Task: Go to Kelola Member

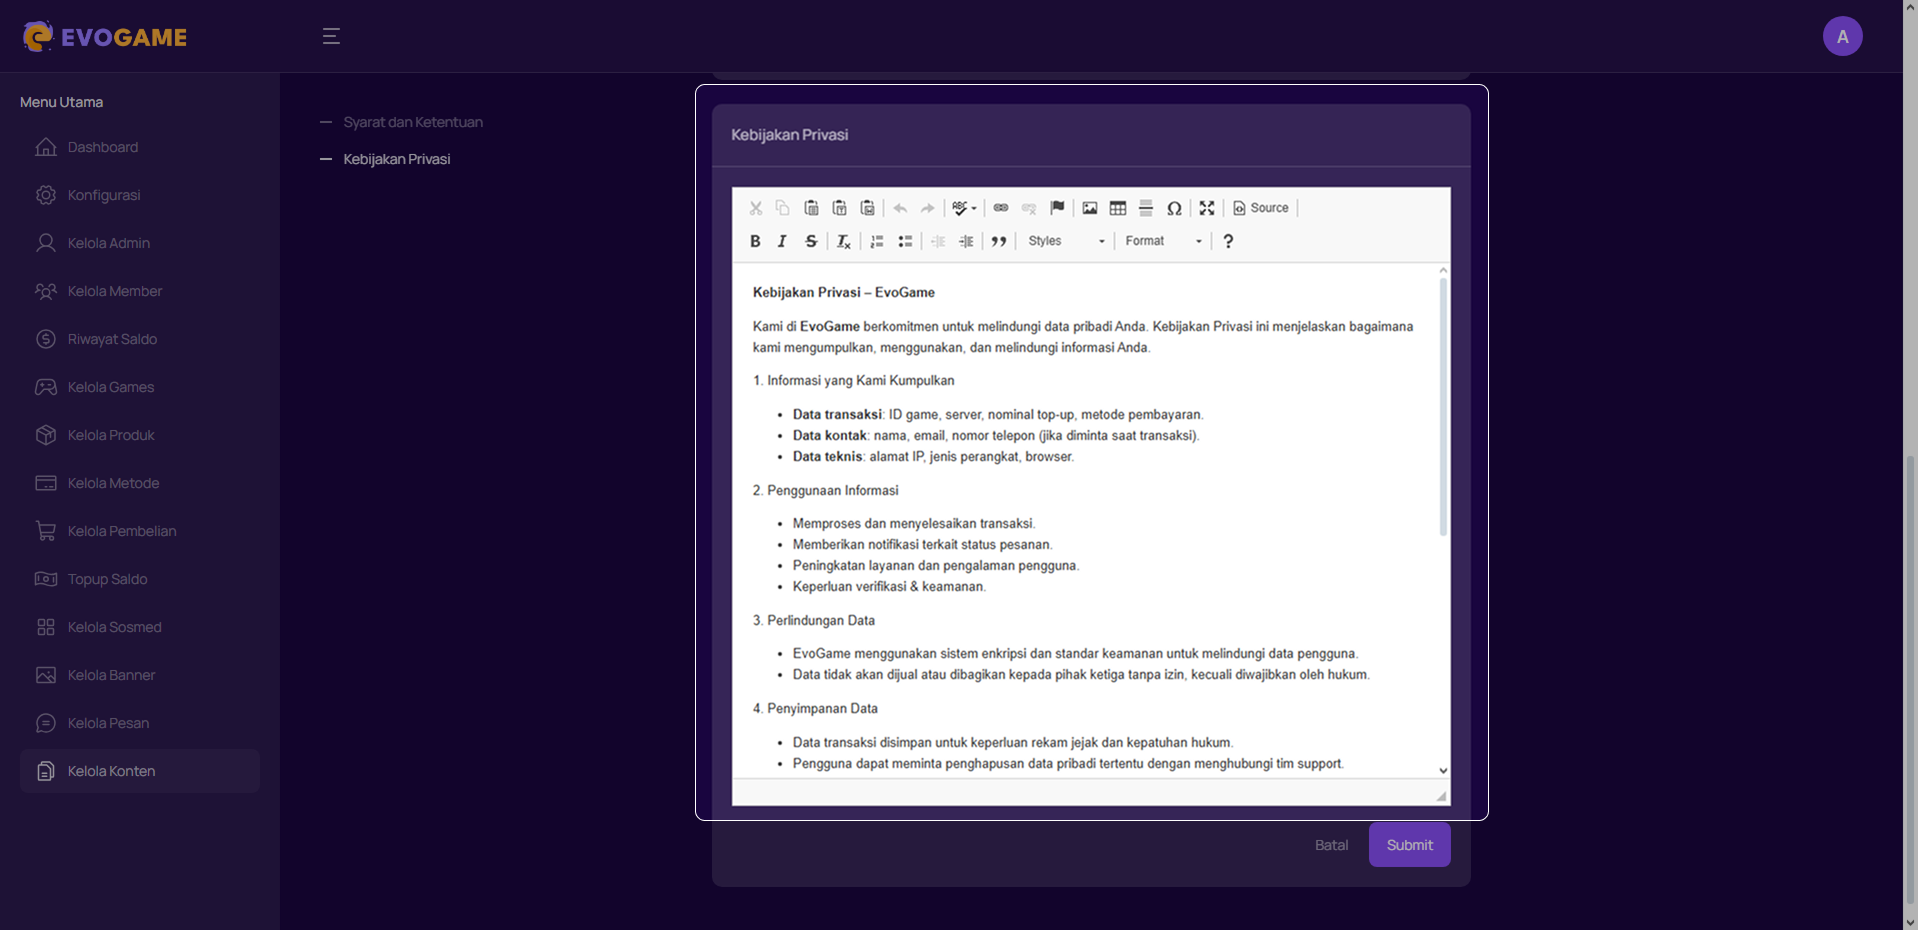Action: [140, 291]
